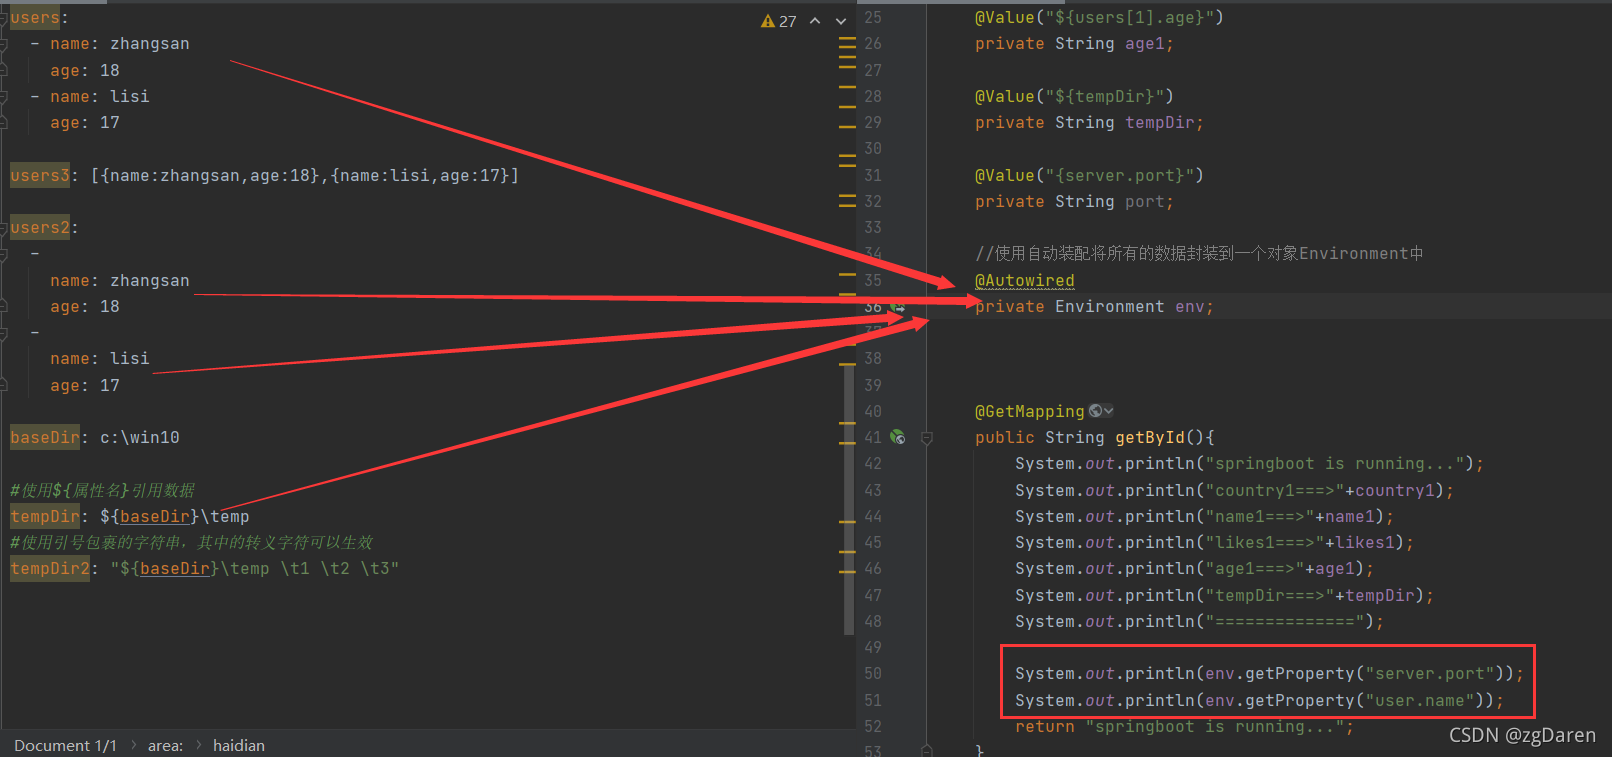The image size is (1612, 757).
Task: Click the tempDir key in YAML
Action: 45,516
